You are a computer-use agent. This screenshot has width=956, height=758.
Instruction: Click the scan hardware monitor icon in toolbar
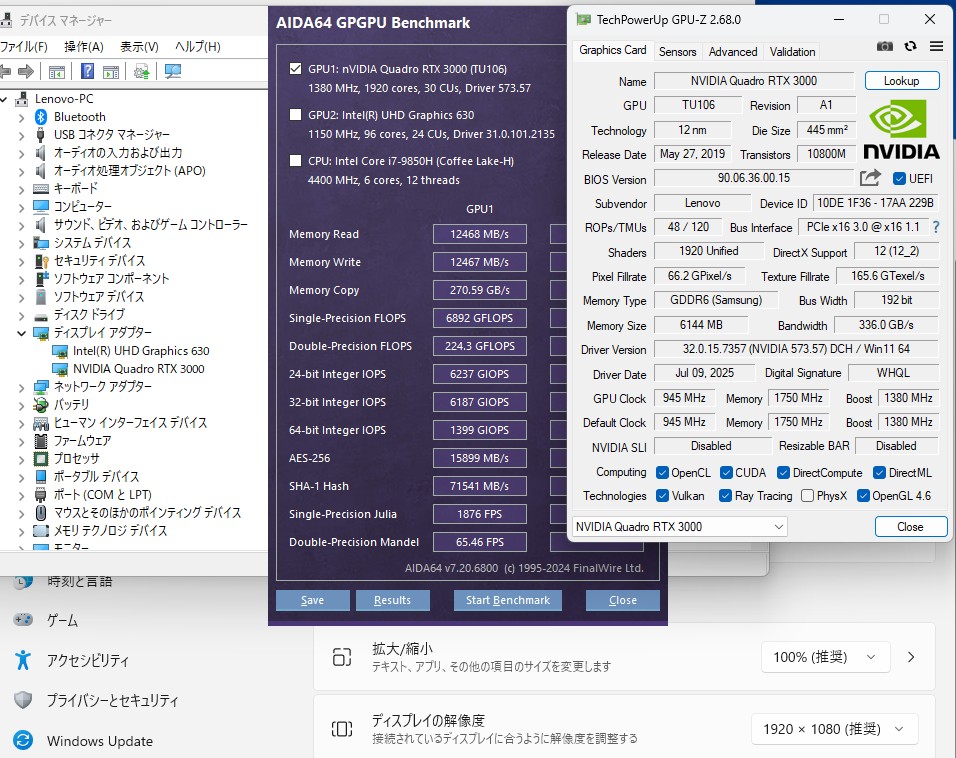[173, 72]
